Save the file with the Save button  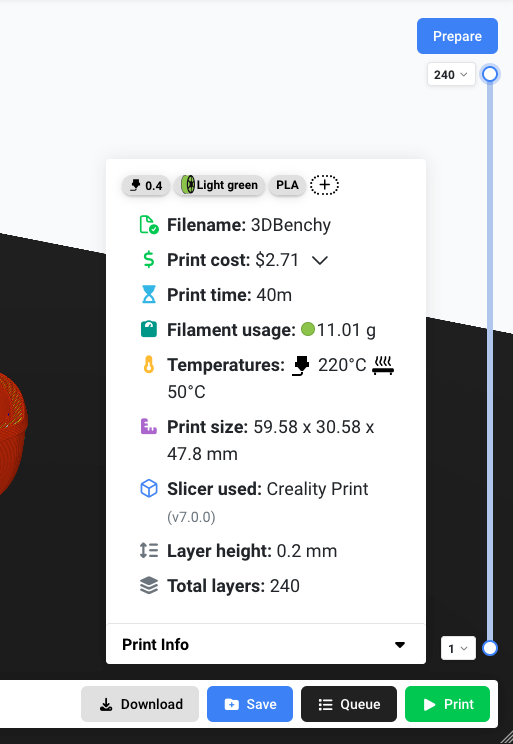coord(250,704)
